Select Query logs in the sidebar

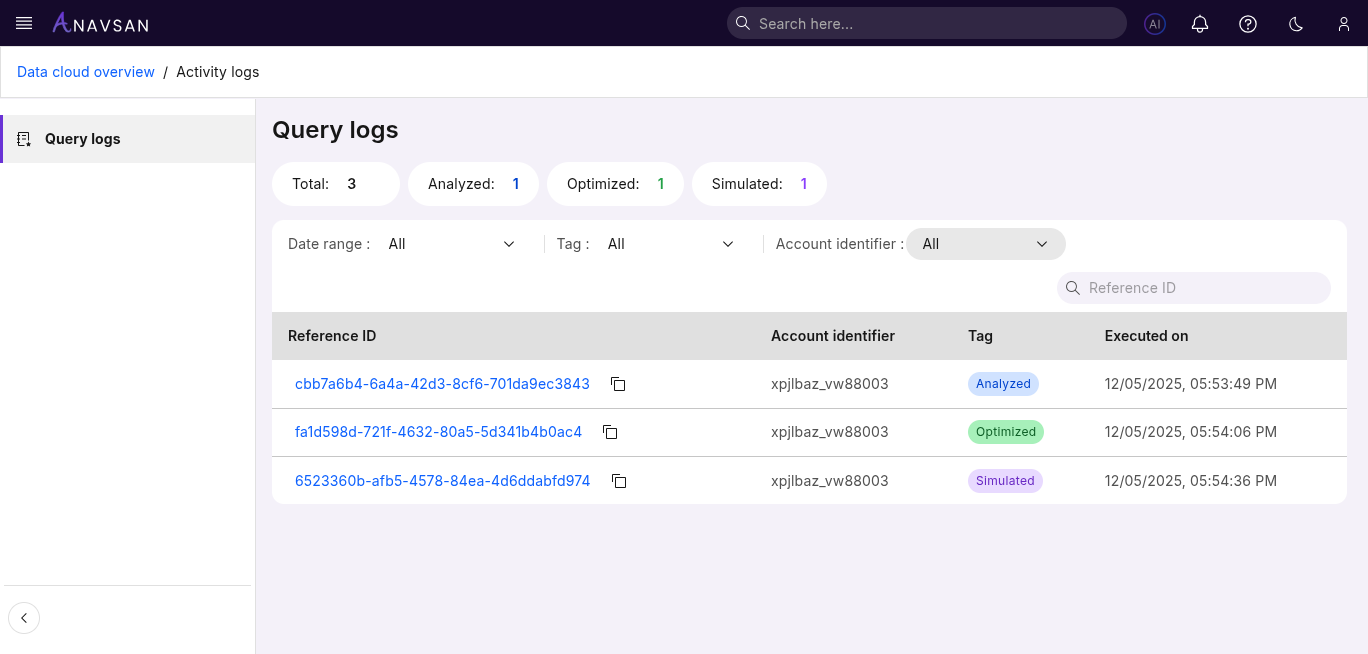[82, 138]
